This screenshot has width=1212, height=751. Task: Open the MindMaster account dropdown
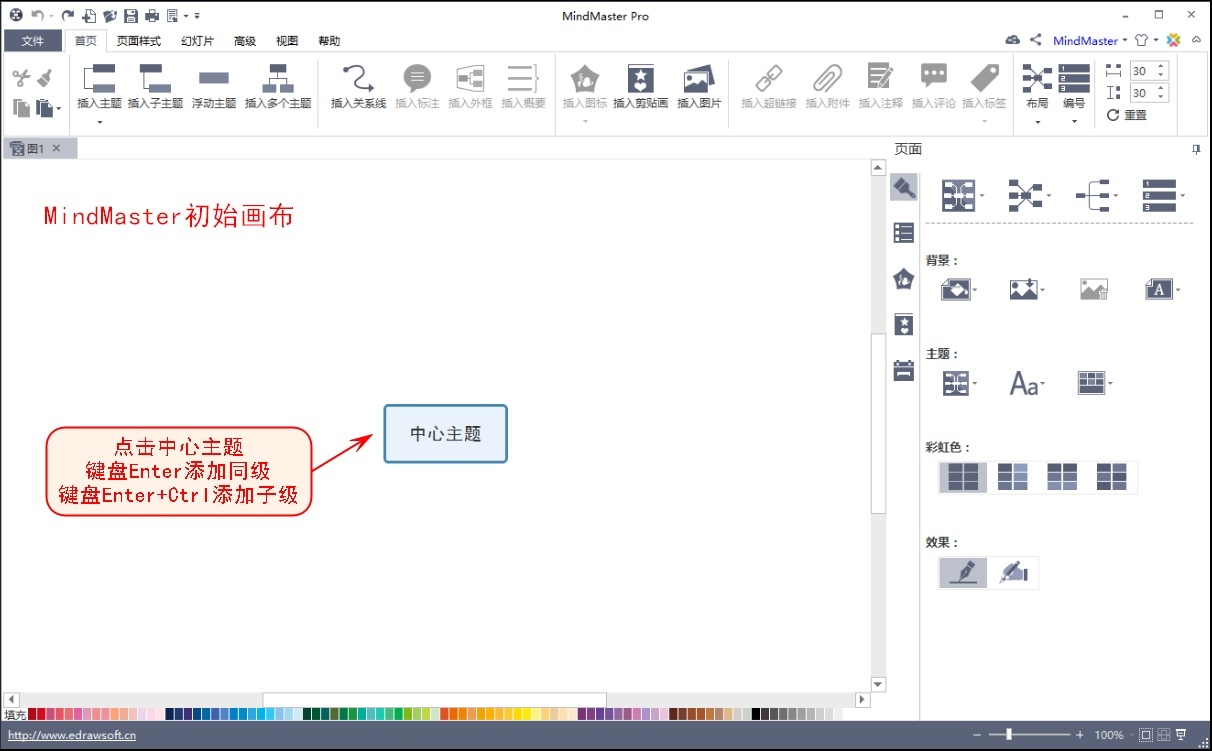pyautogui.click(x=1126, y=41)
